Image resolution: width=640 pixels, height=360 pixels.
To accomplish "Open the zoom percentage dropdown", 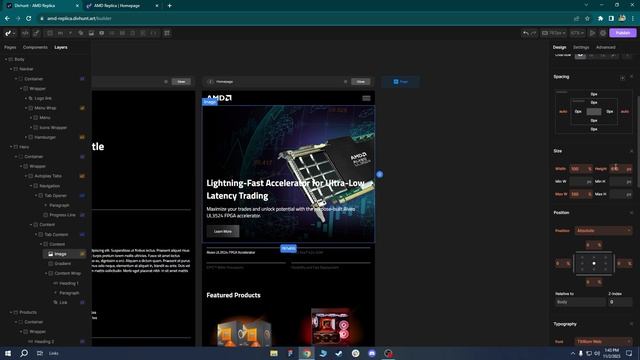I will pyautogui.click(x=577, y=33).
